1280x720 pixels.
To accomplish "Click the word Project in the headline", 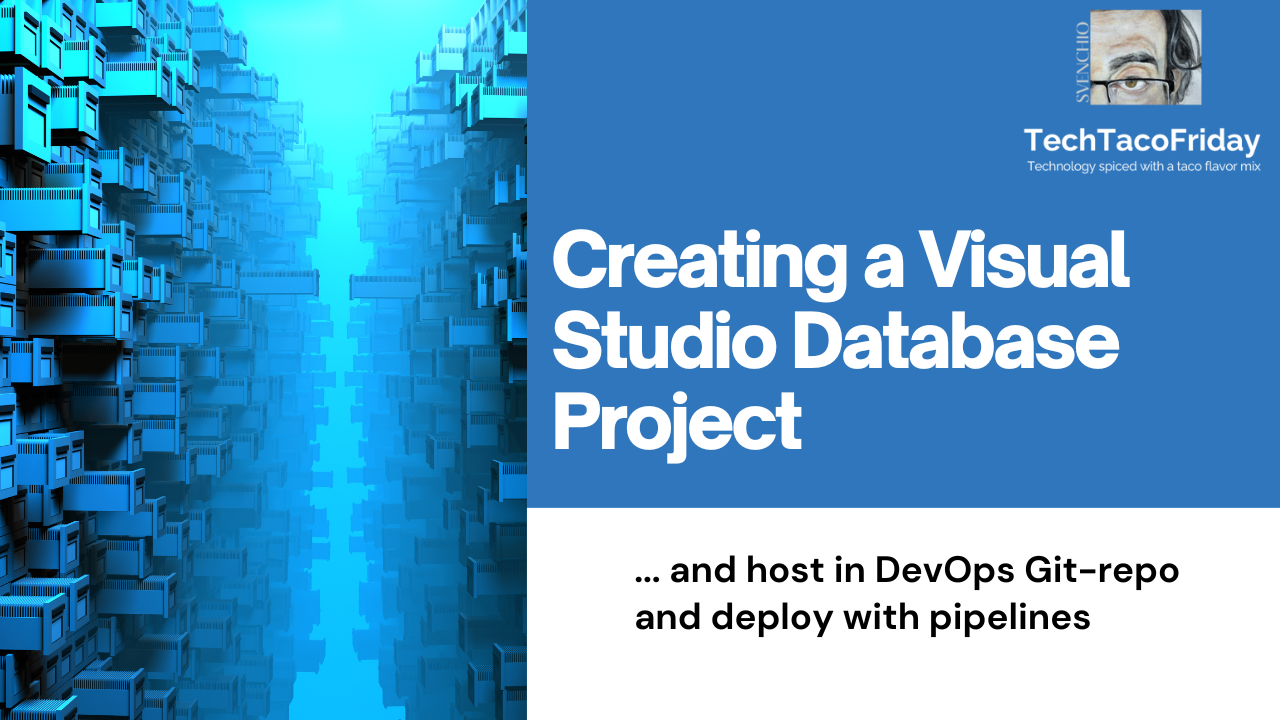I will point(676,423).
